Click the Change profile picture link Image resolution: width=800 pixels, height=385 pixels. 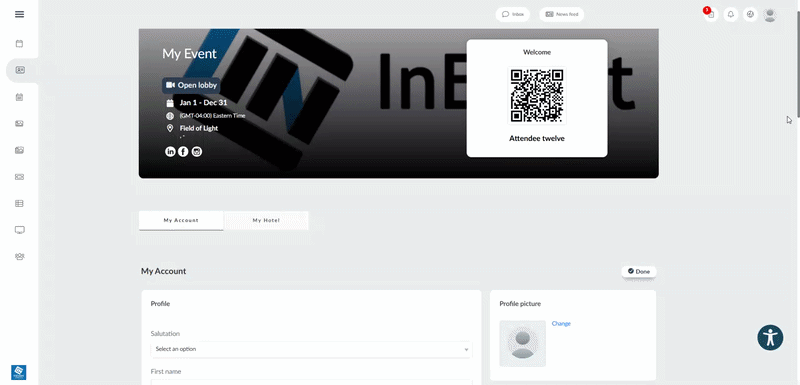pos(561,323)
